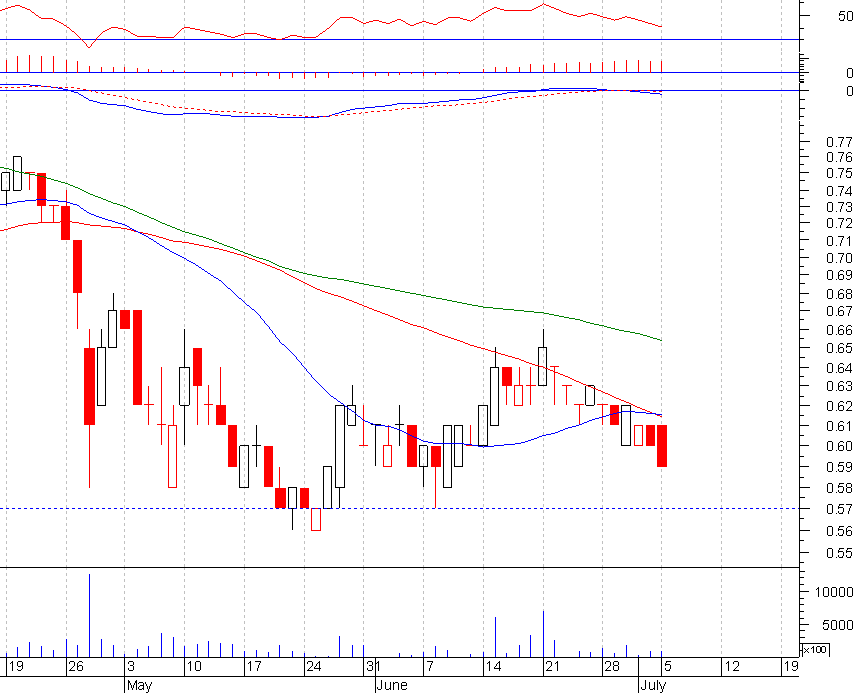Click the x100 volume multiplier box
The image size is (857, 693).
(815, 650)
